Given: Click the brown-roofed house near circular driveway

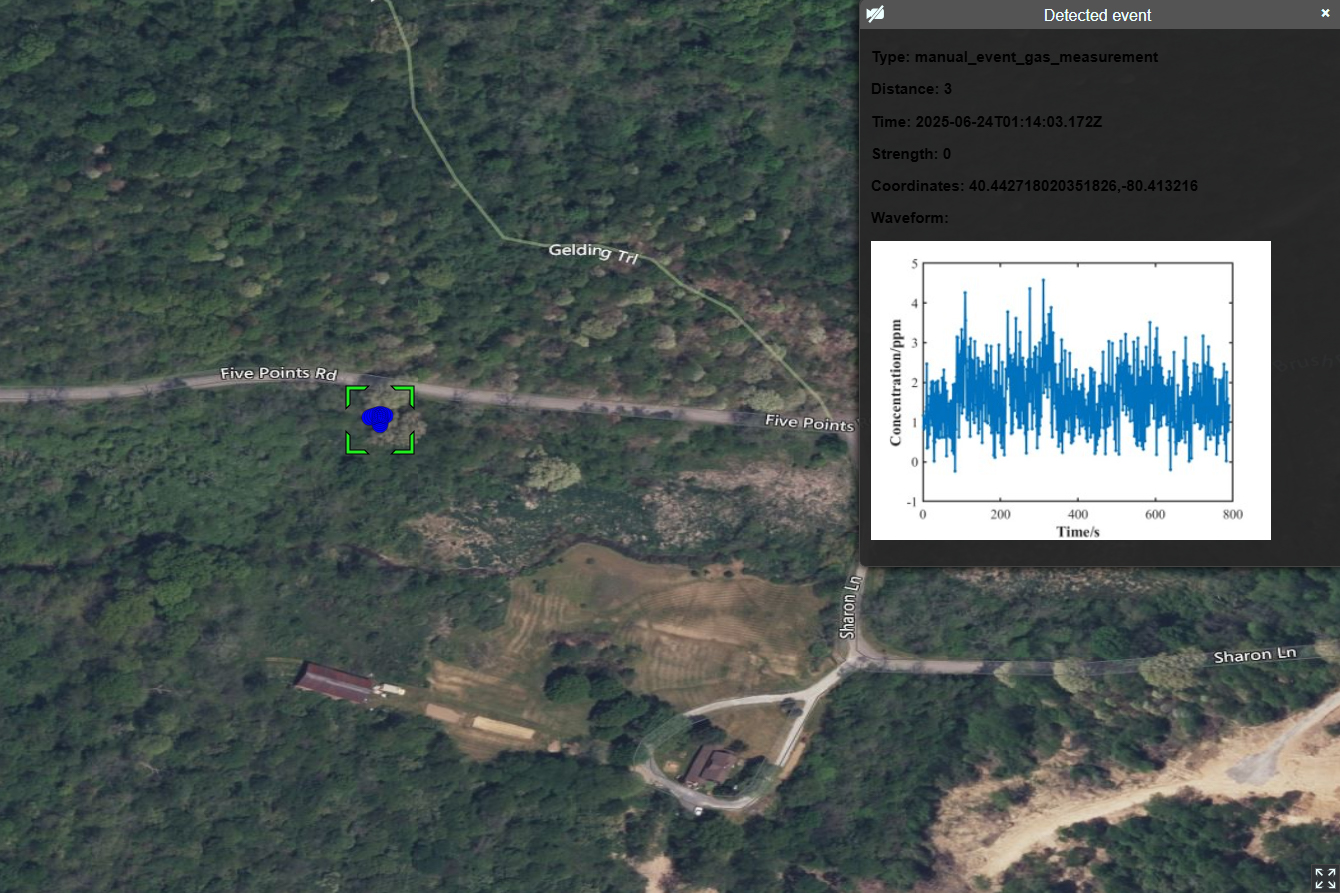Looking at the screenshot, I should tap(711, 765).
